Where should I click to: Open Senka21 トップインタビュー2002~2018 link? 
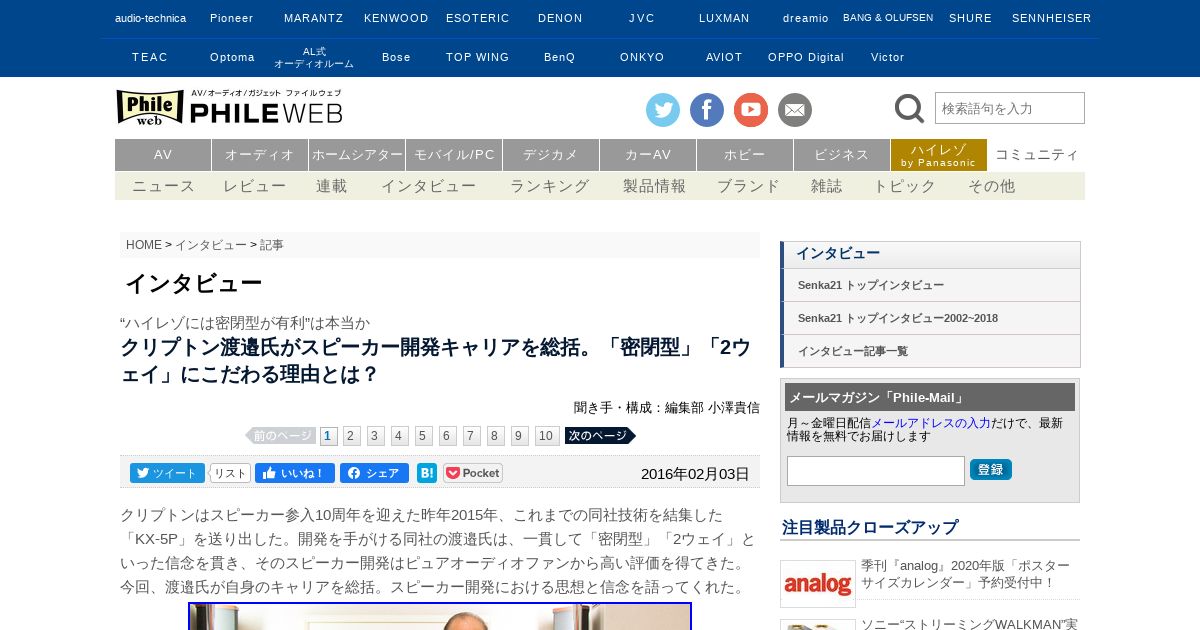pyautogui.click(x=931, y=318)
